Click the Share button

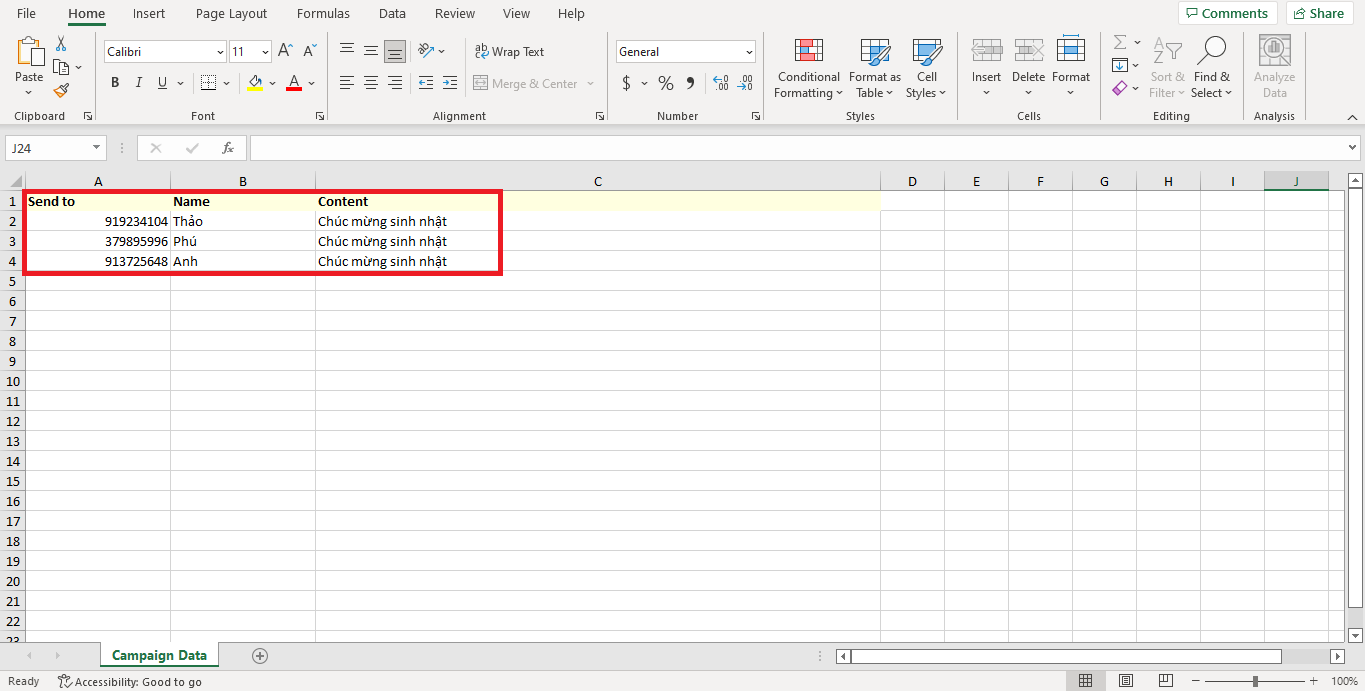tap(1316, 13)
